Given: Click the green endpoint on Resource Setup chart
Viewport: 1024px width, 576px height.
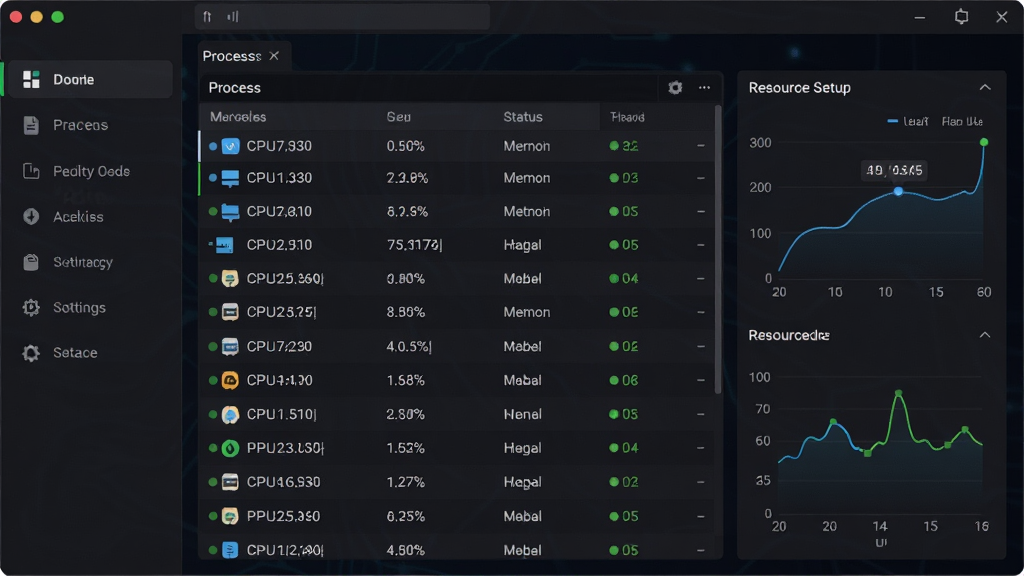Looking at the screenshot, I should 984,142.
